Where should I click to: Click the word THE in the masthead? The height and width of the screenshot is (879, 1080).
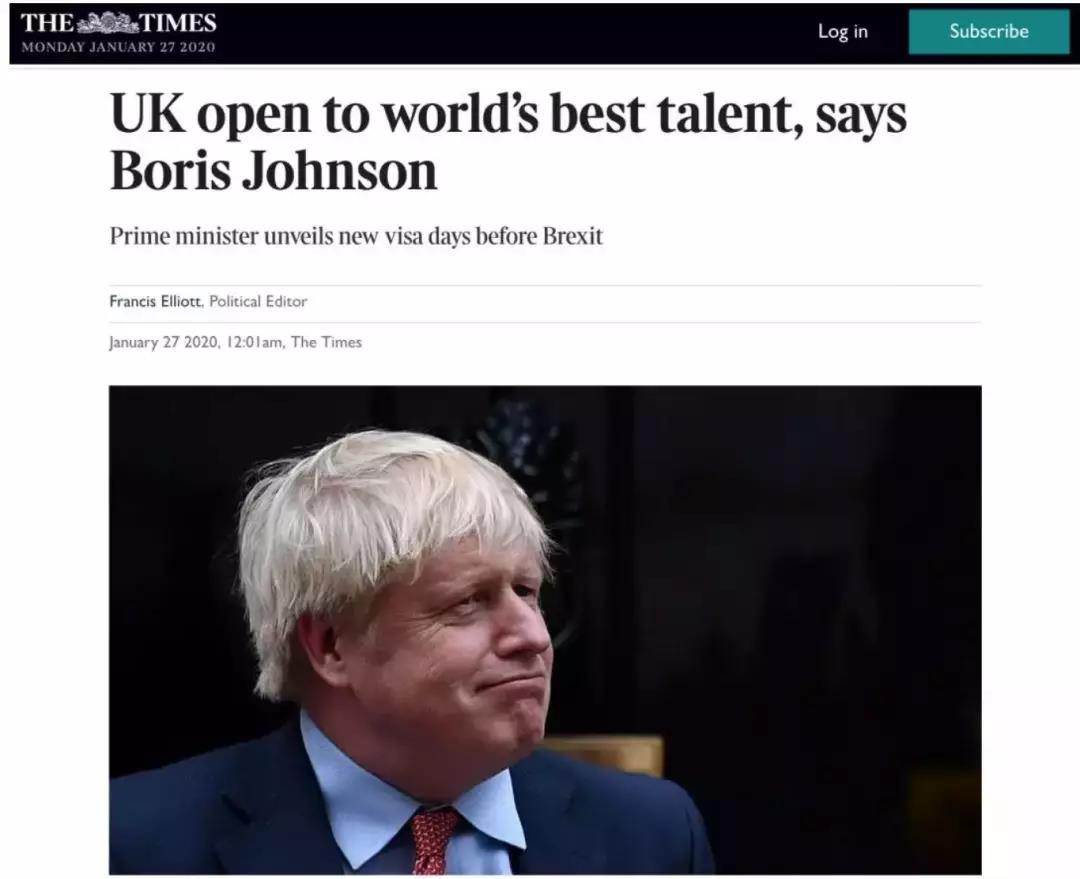48,23
